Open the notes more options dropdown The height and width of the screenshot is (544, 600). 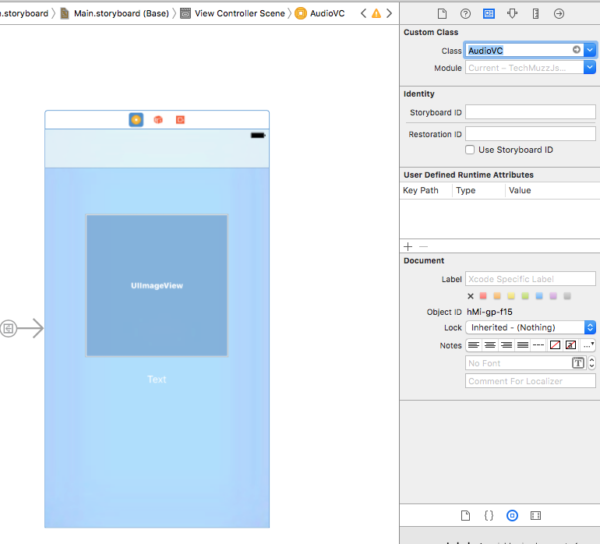tap(588, 345)
